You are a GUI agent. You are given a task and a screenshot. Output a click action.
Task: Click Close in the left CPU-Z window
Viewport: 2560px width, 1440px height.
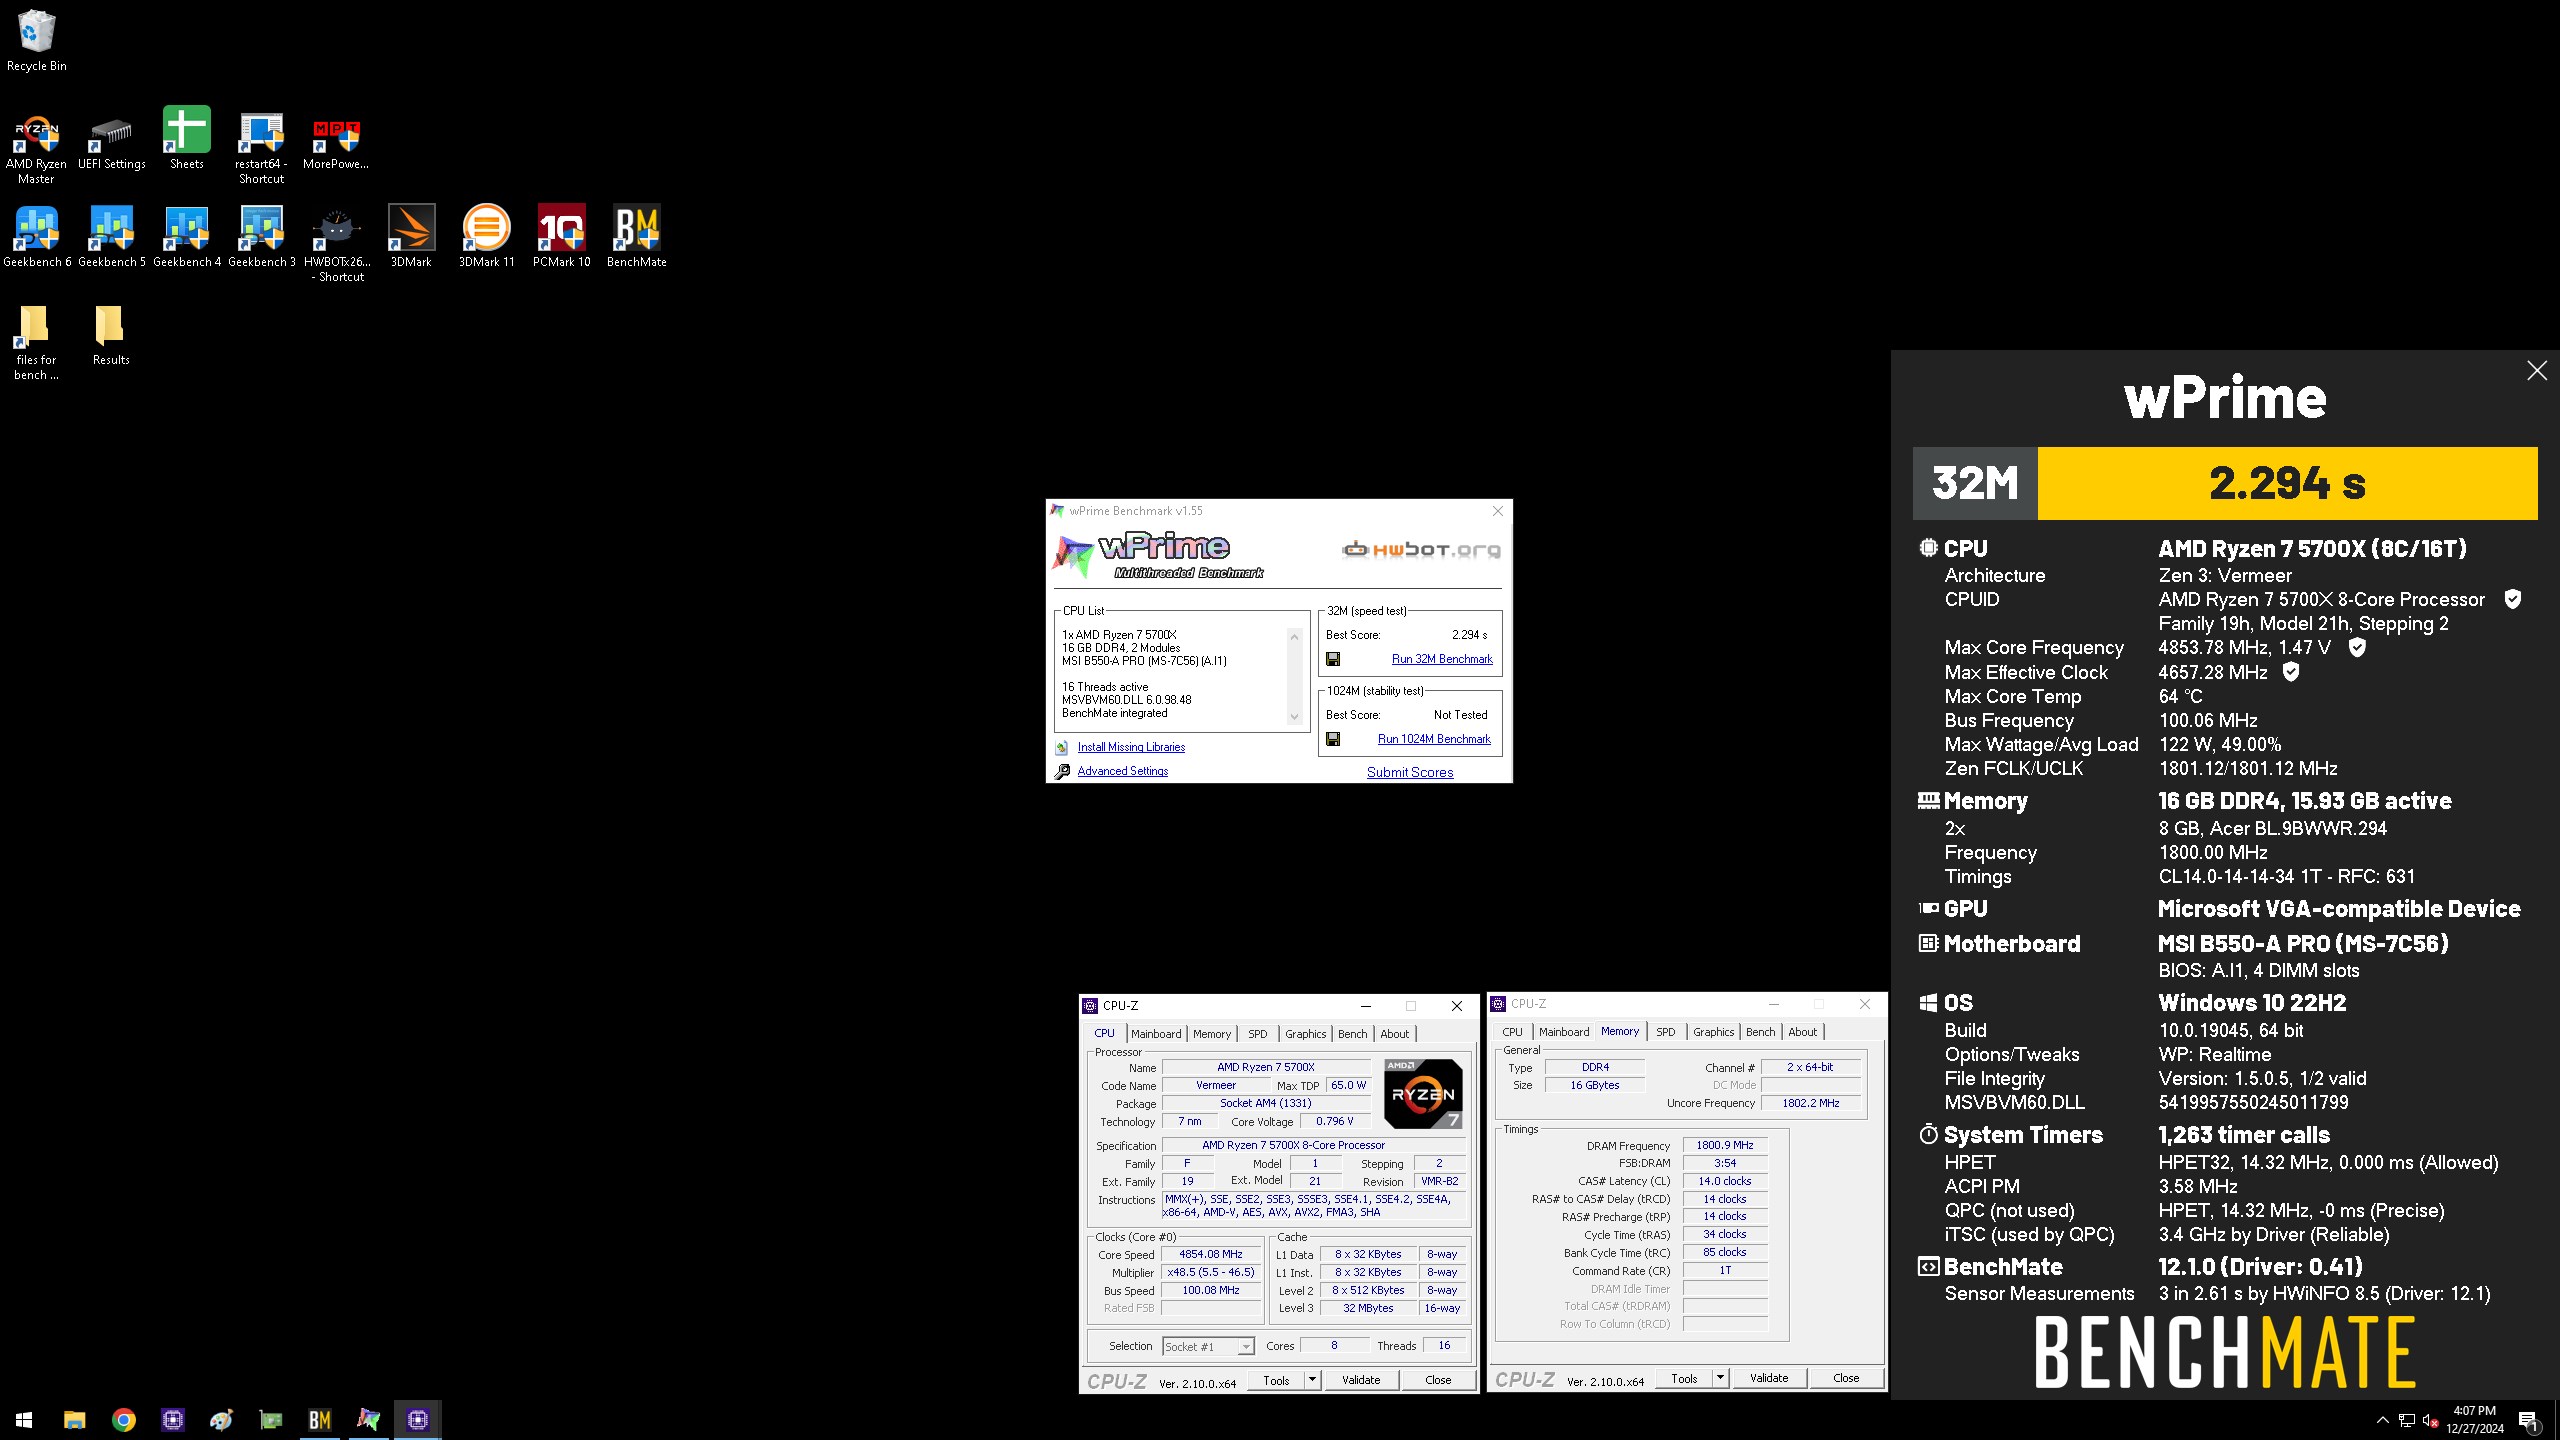point(1438,1380)
